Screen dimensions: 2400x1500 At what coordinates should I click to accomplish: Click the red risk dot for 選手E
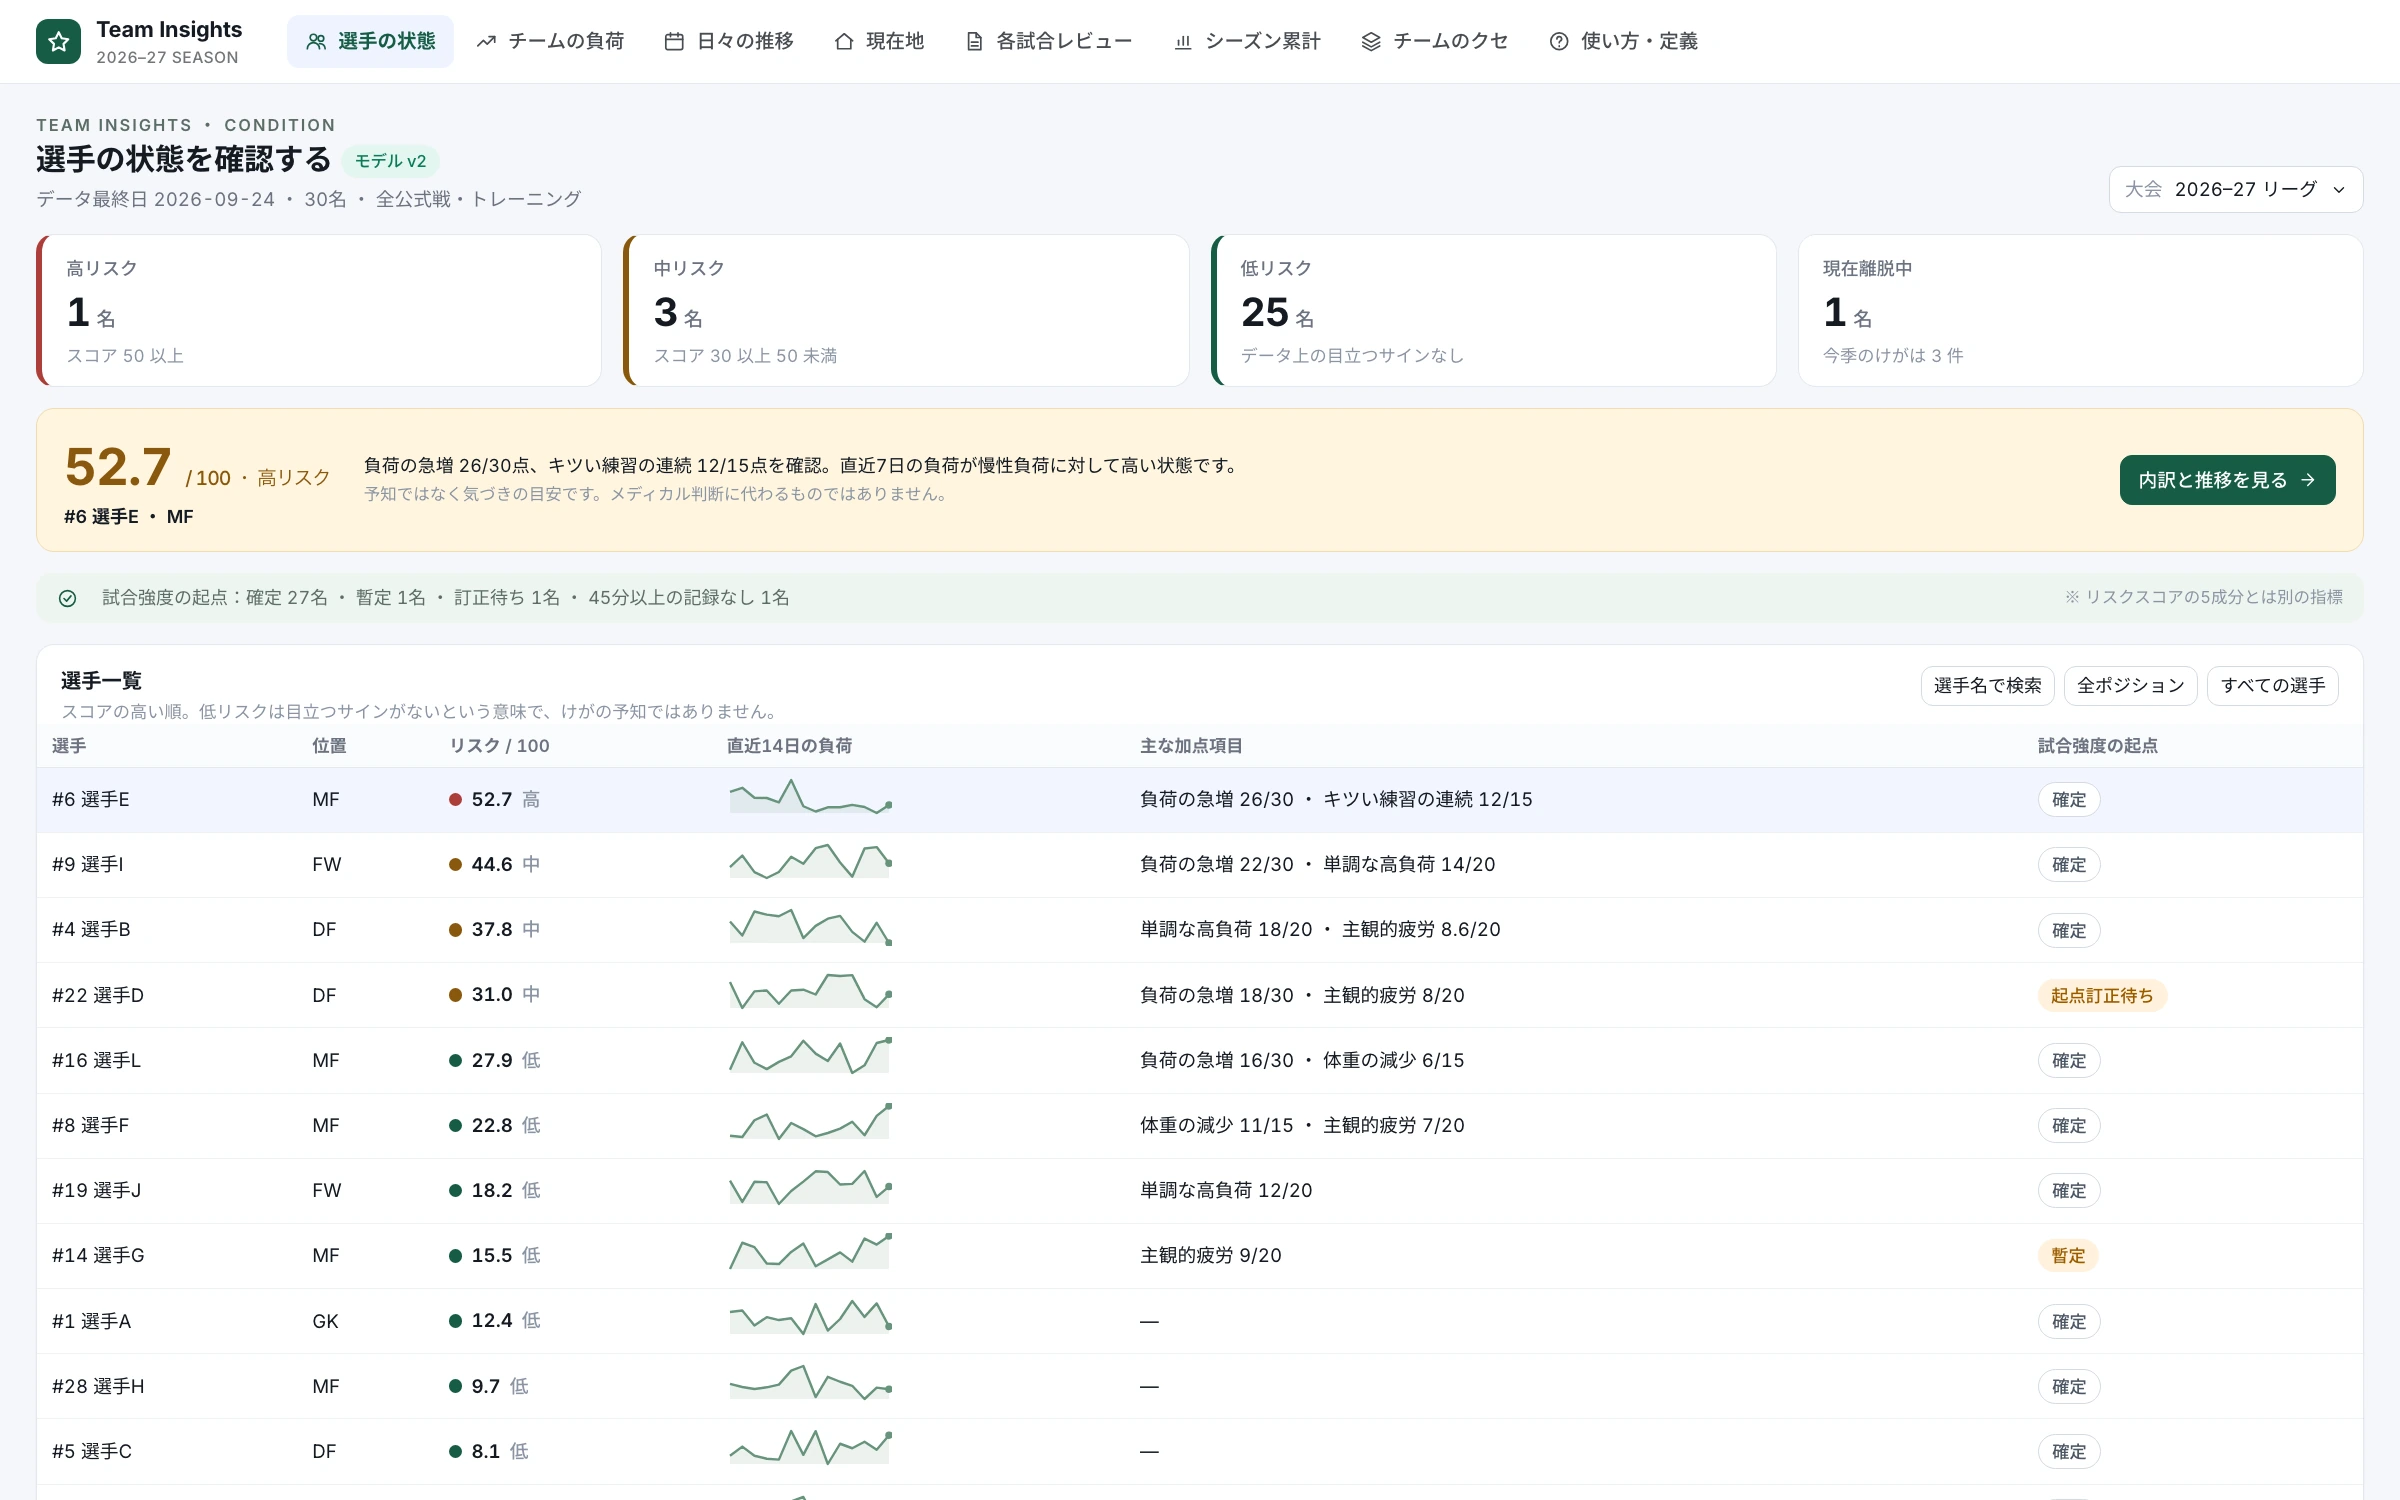point(455,800)
